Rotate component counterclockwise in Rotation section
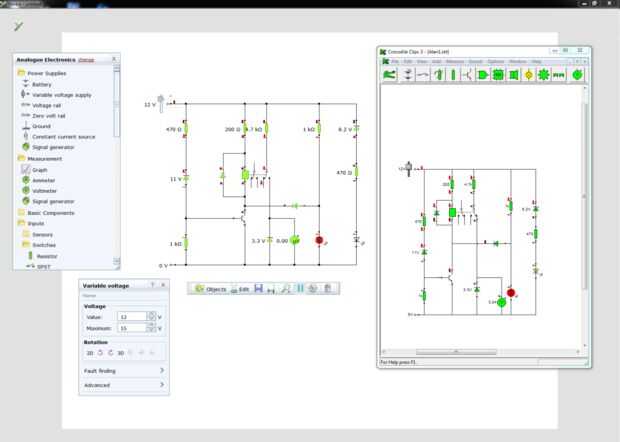Viewport: 620px width, 442px height. pos(100,353)
